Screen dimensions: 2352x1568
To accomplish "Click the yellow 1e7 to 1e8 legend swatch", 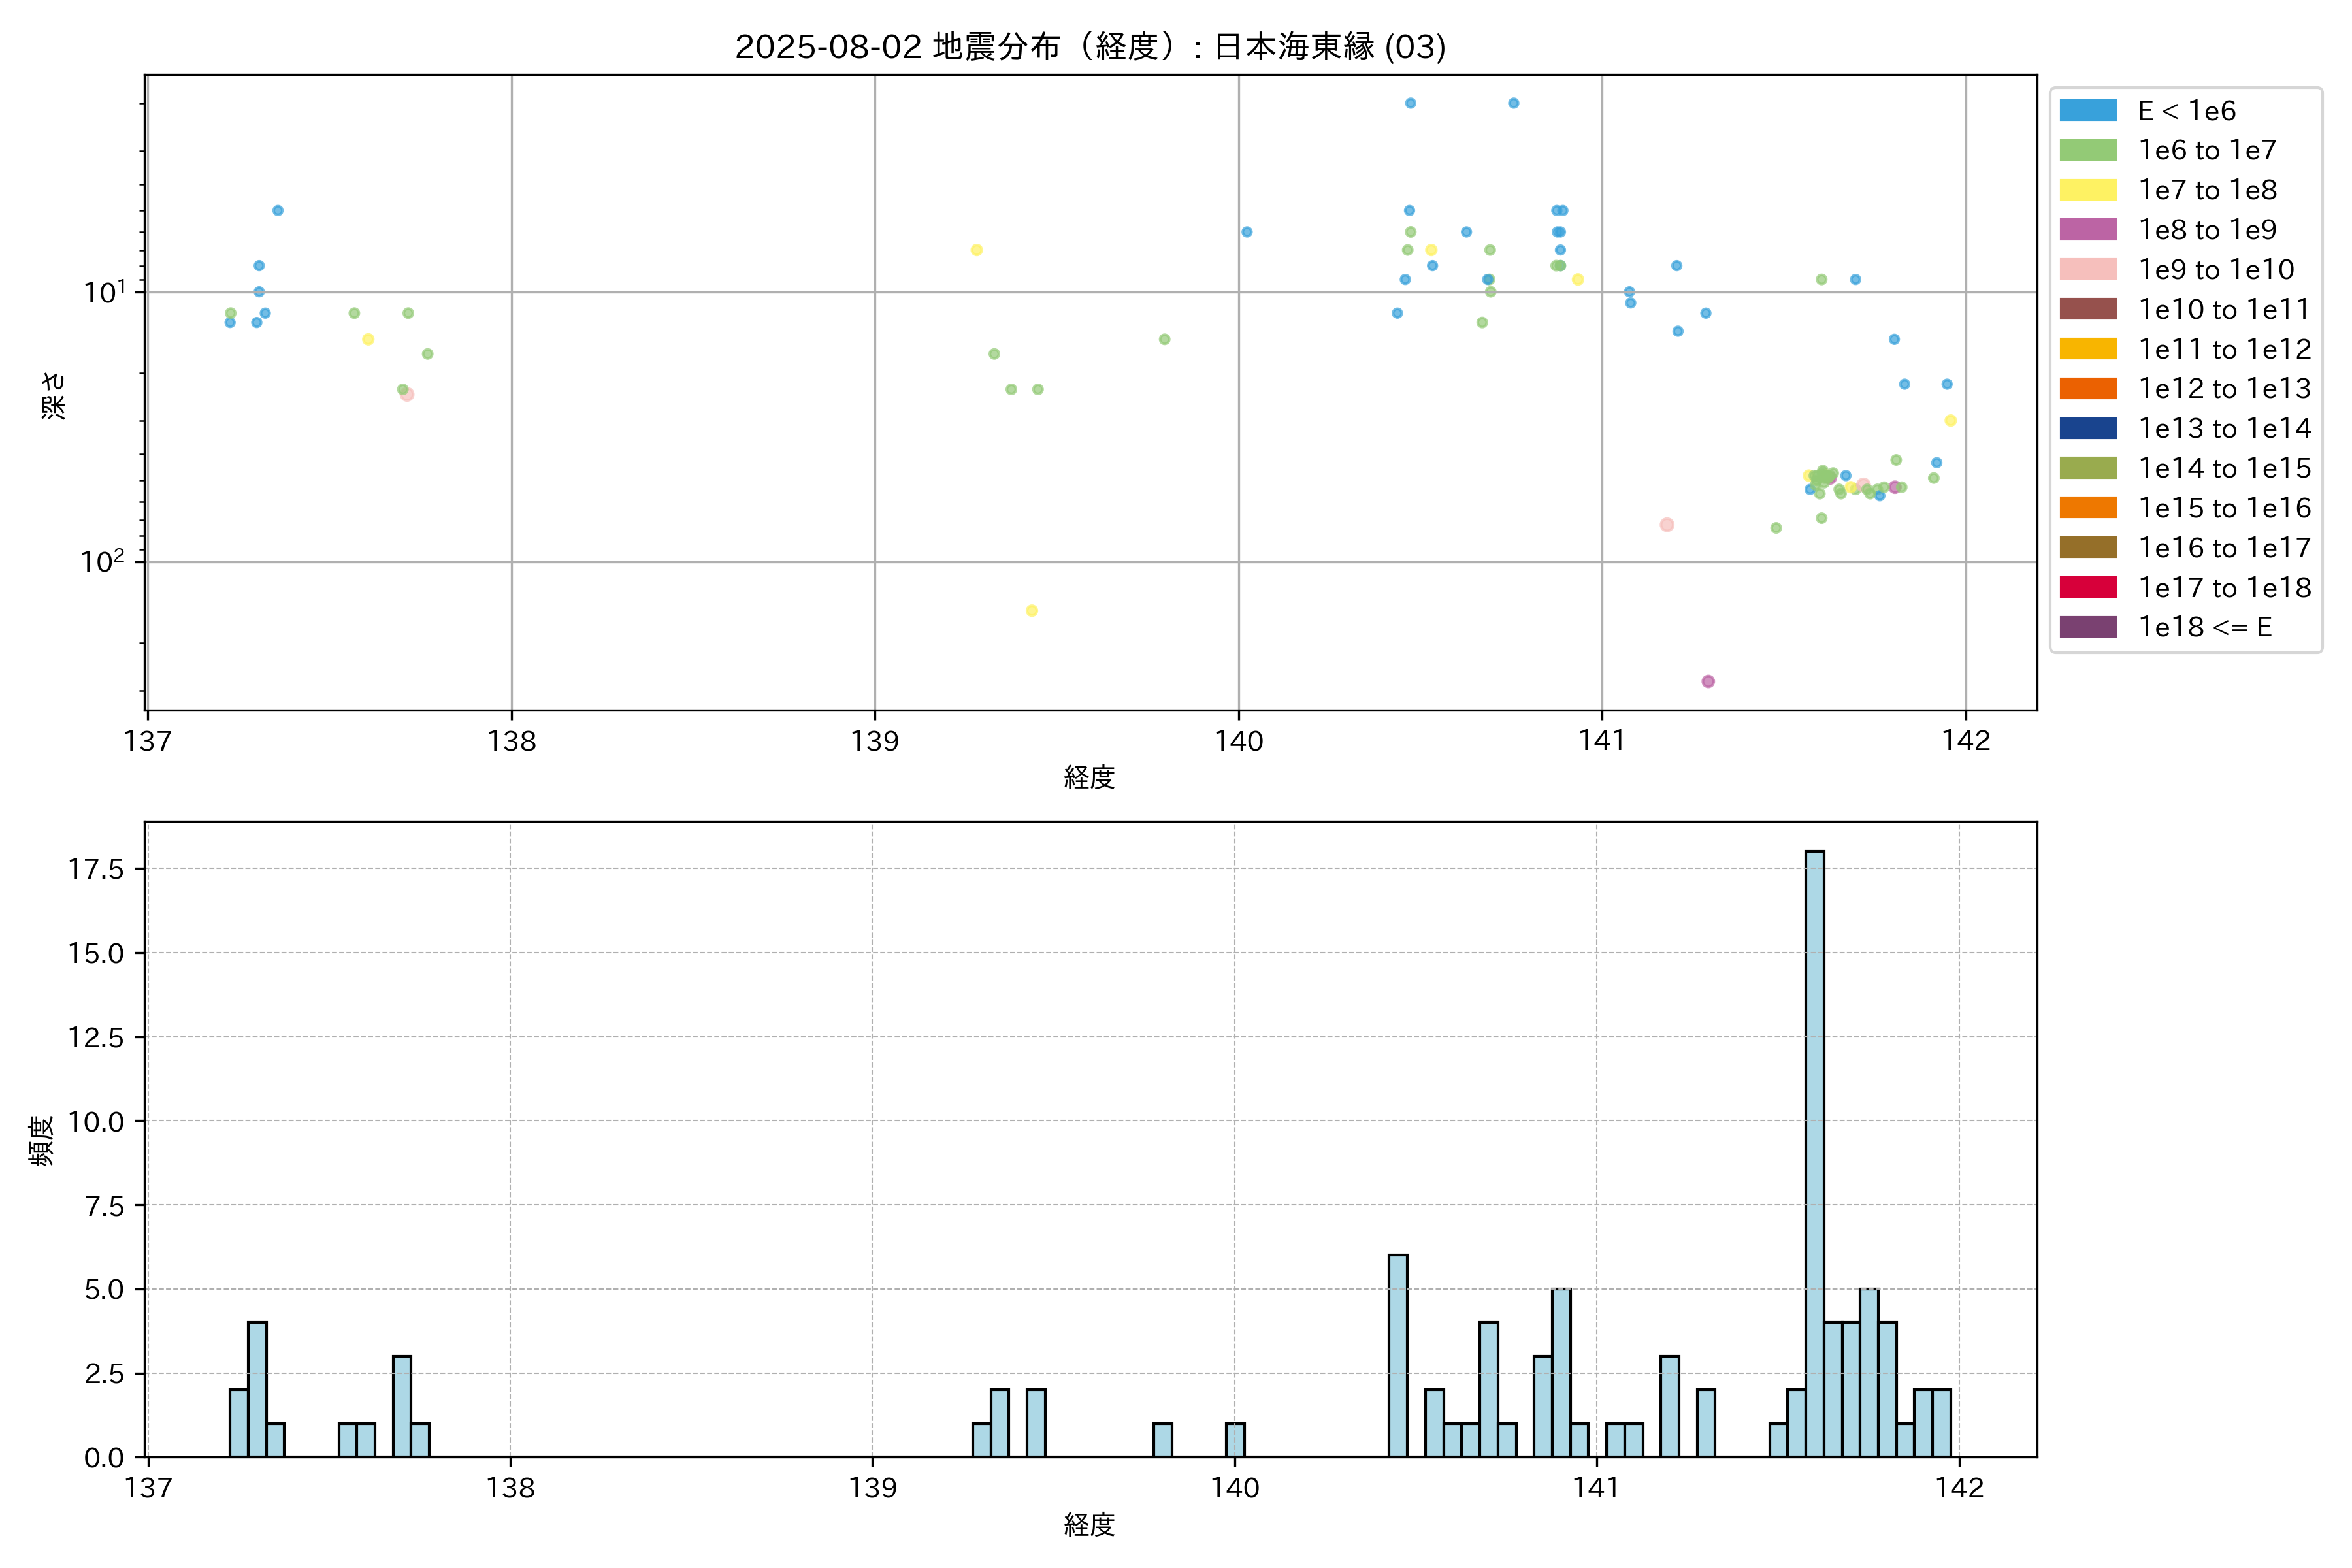I will 2087,190.
